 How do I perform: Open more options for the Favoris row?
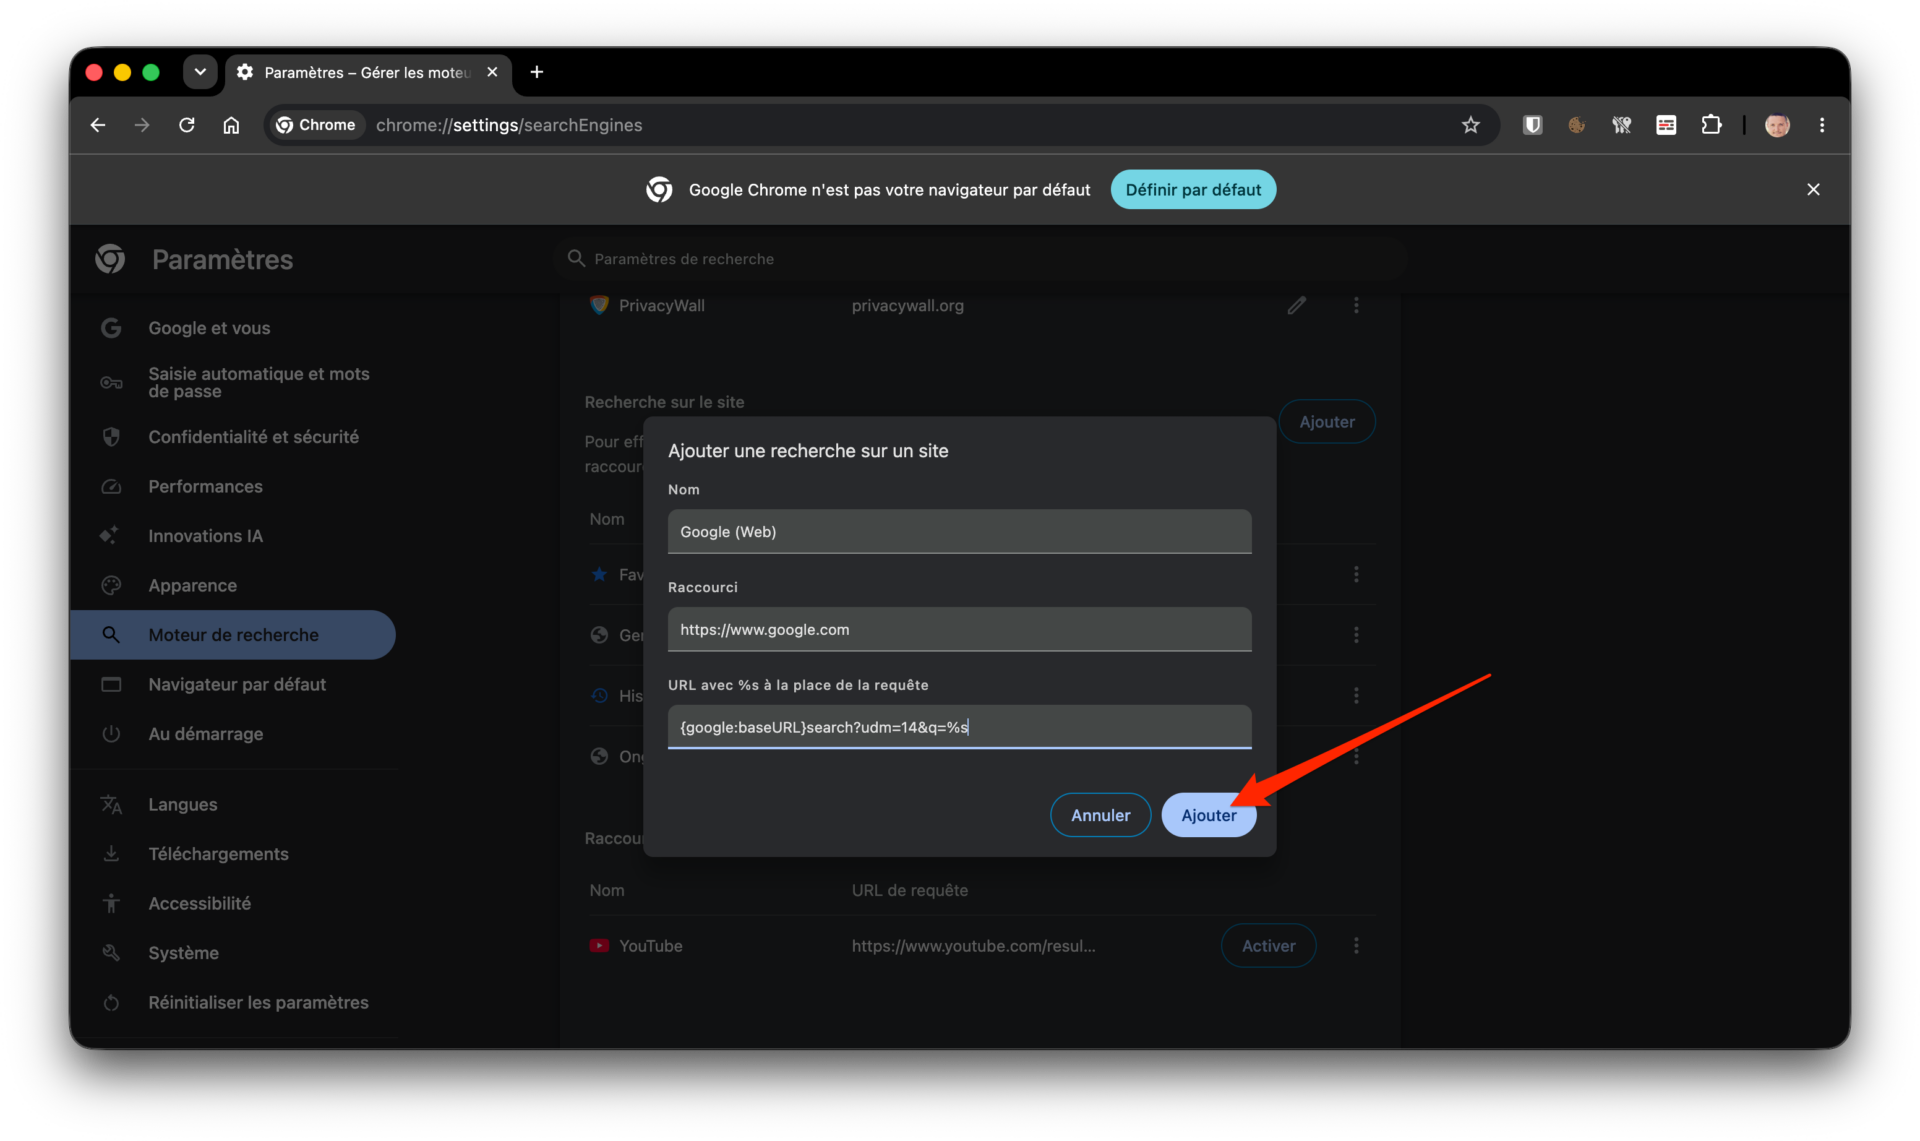1356,574
